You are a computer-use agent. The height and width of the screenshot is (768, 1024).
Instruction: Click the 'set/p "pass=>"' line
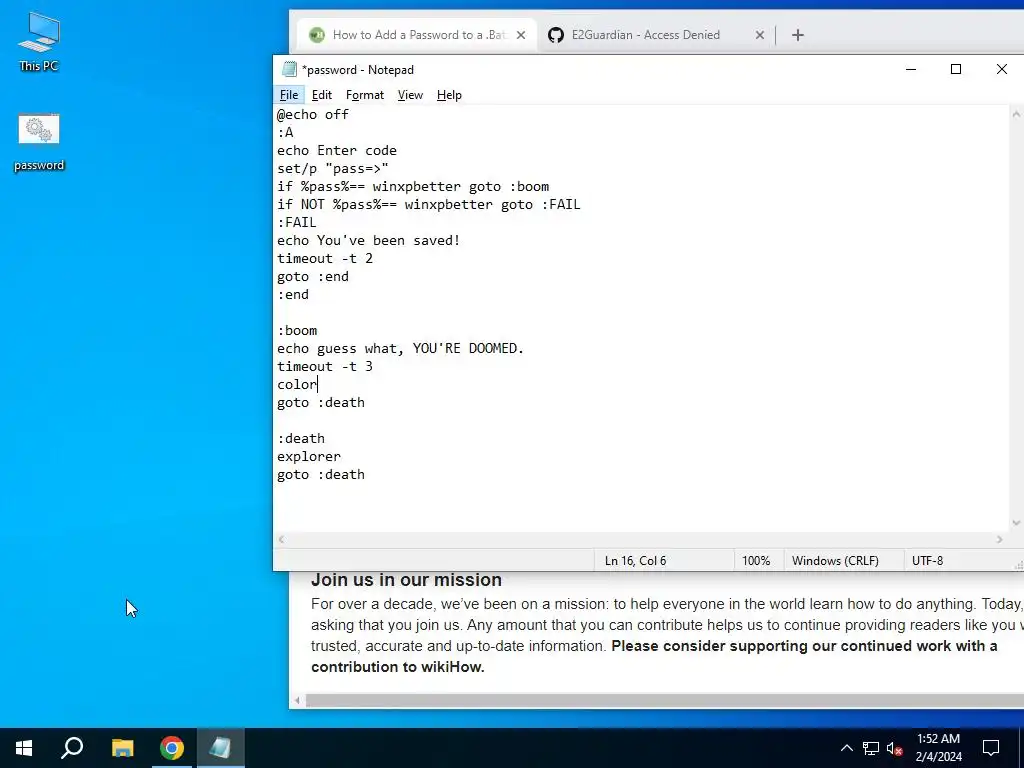[332, 168]
